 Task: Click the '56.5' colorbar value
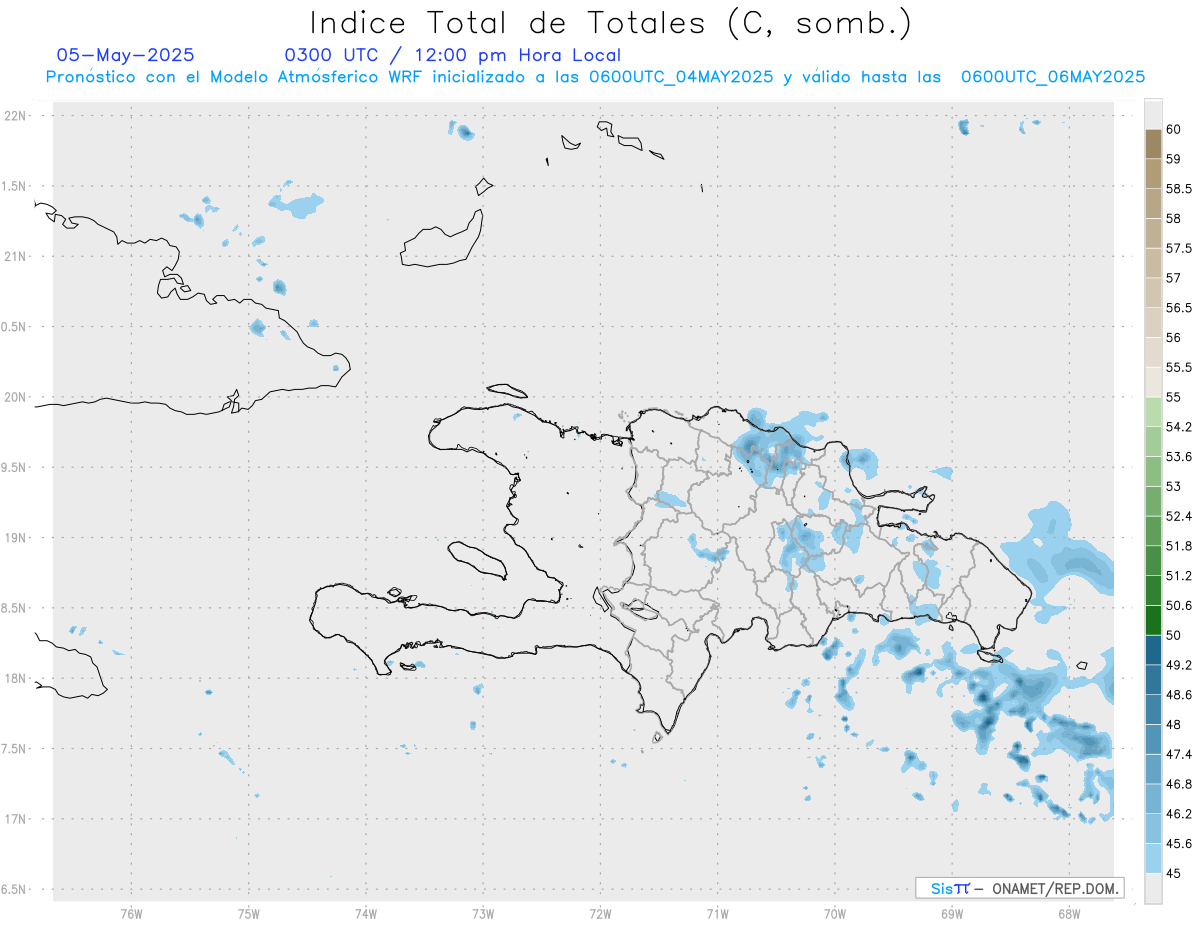pos(1179,308)
